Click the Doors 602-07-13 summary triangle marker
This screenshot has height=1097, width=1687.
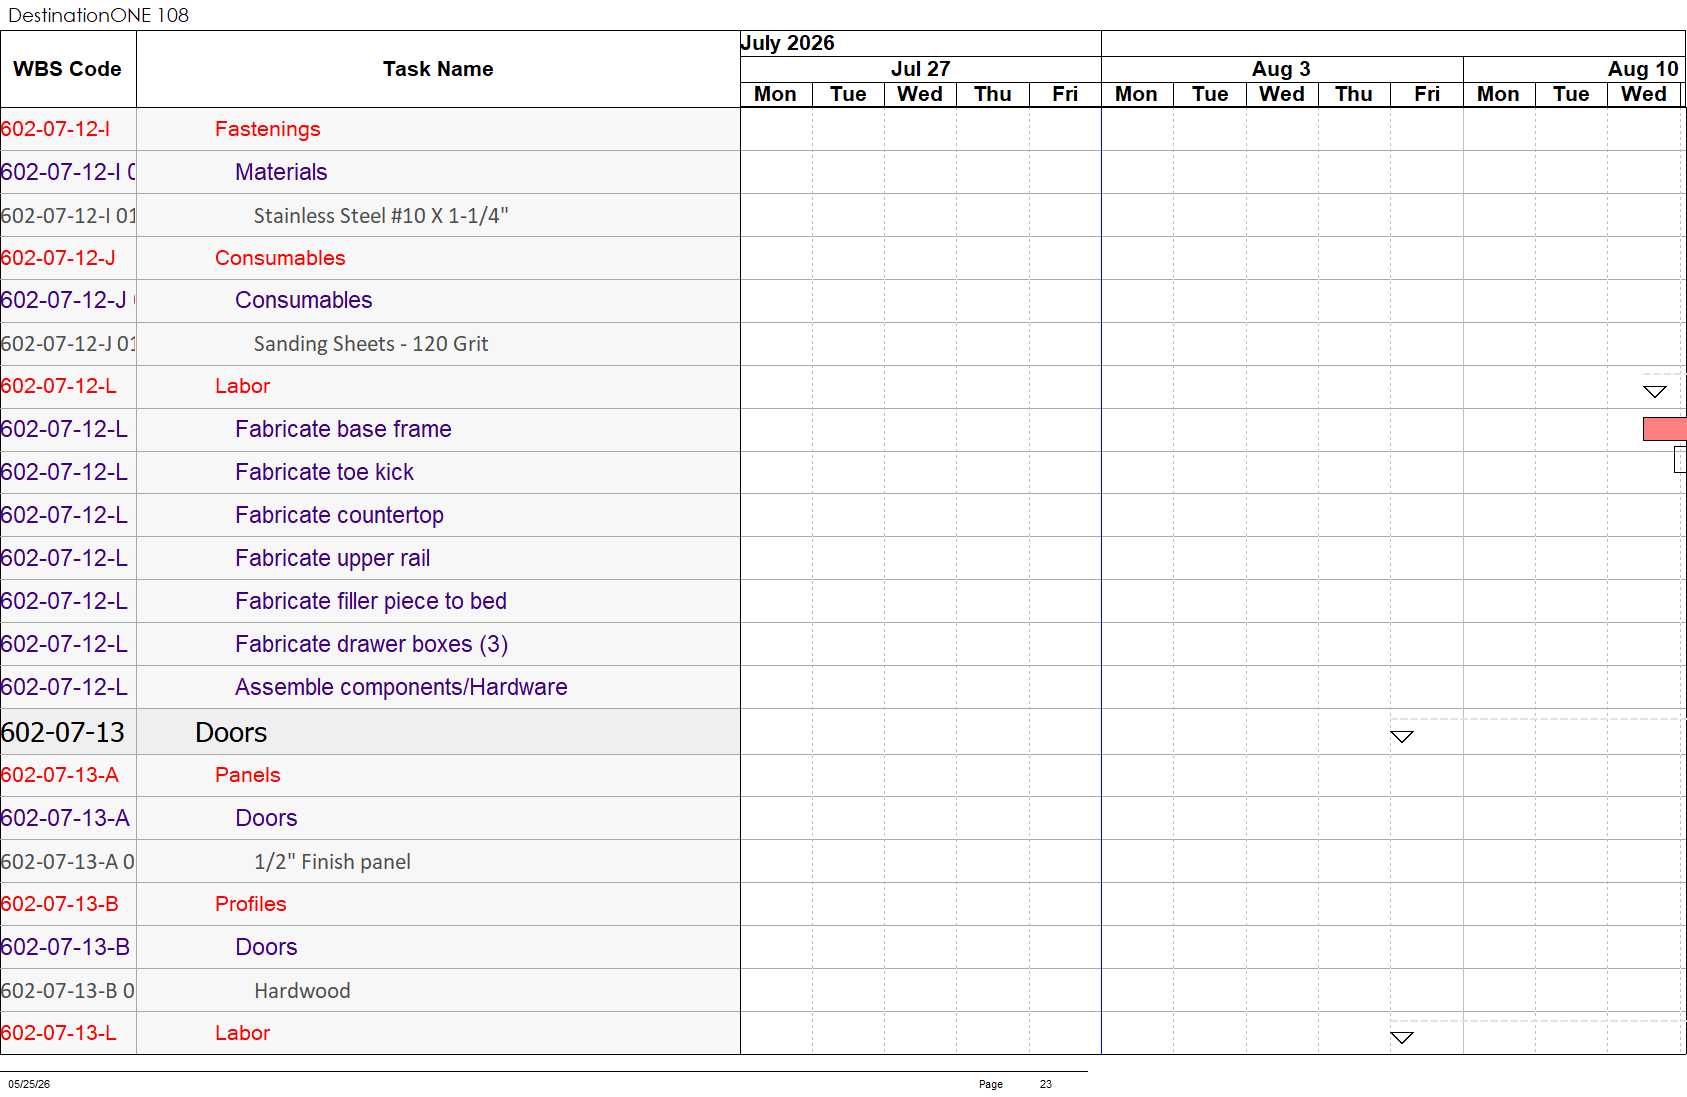click(1402, 736)
